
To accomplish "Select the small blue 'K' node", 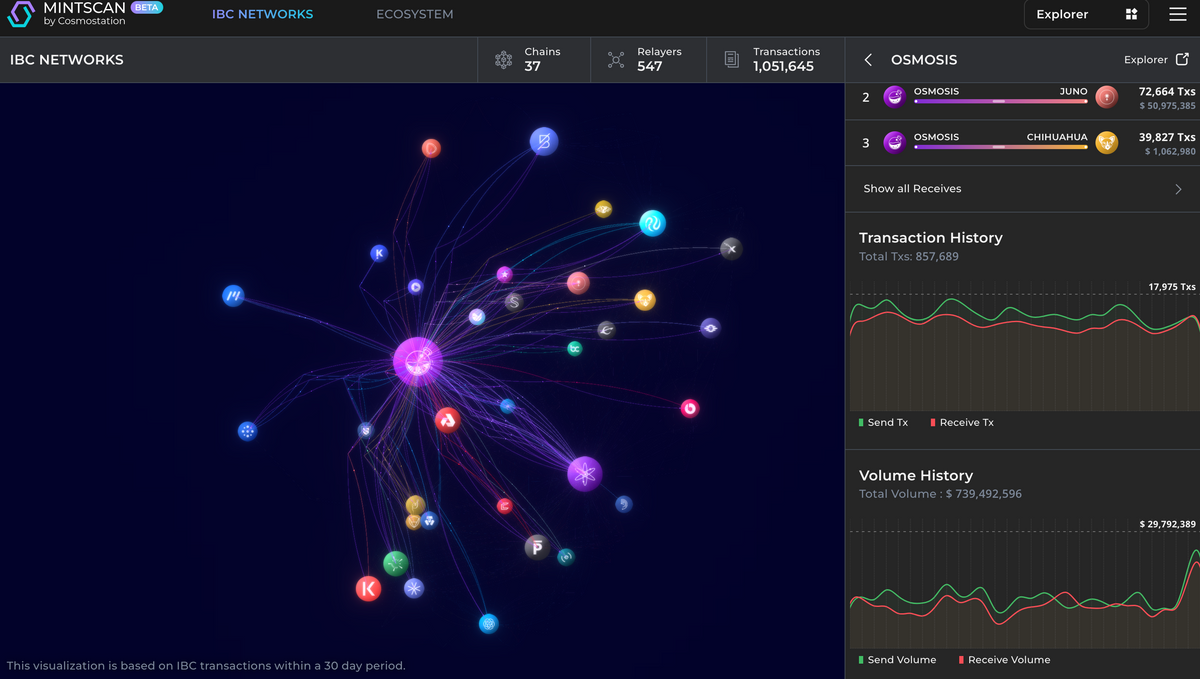I will tap(378, 253).
